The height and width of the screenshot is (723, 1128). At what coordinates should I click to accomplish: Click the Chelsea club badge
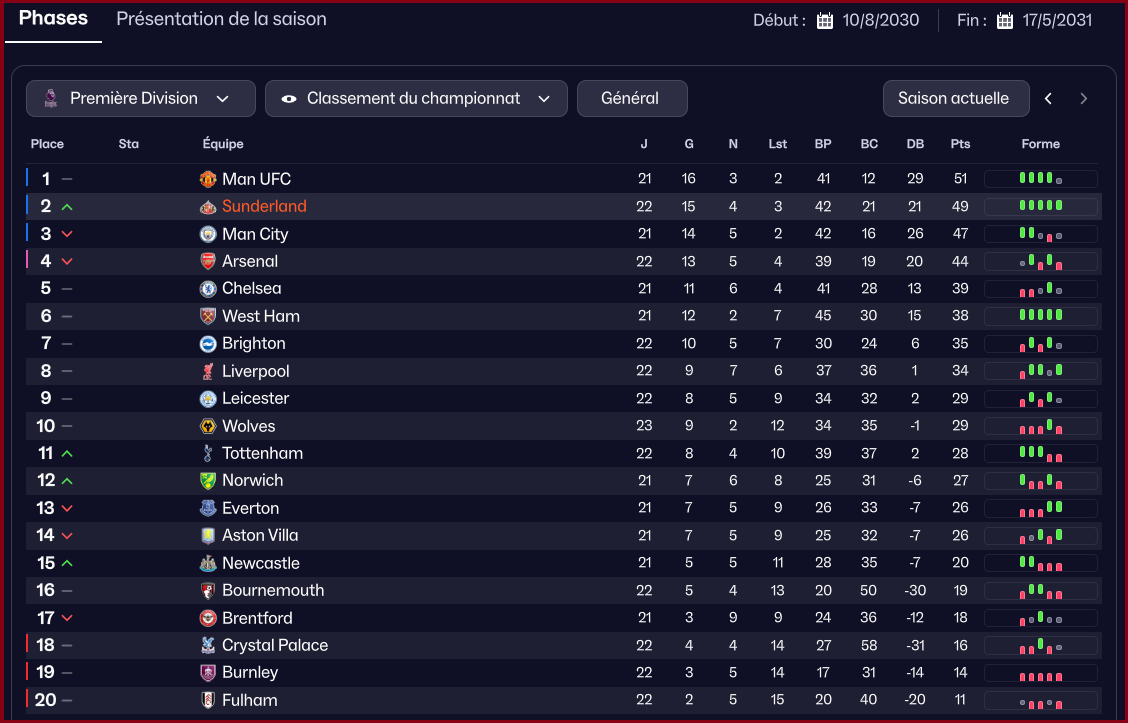click(208, 289)
